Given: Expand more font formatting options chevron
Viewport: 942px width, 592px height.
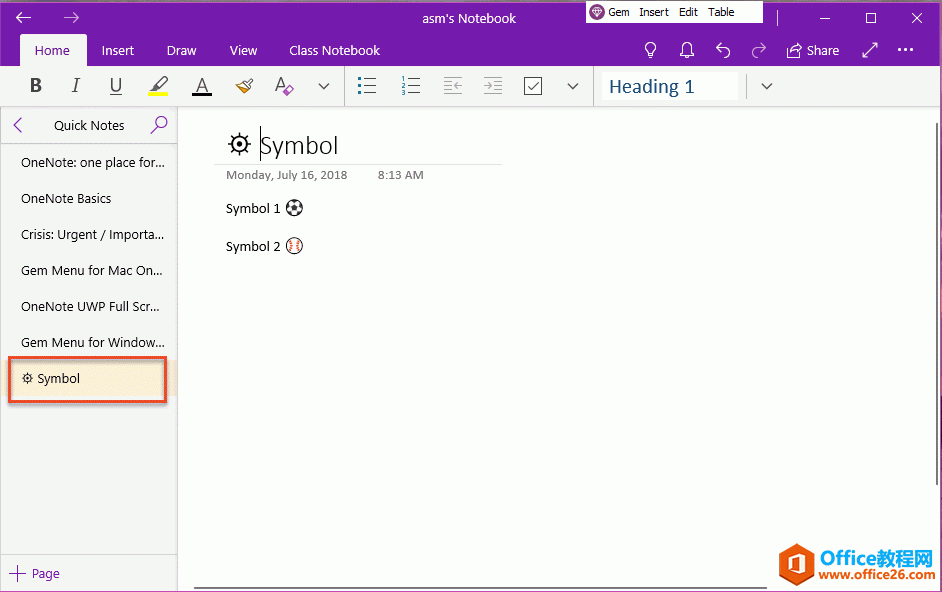Looking at the screenshot, I should (x=323, y=86).
